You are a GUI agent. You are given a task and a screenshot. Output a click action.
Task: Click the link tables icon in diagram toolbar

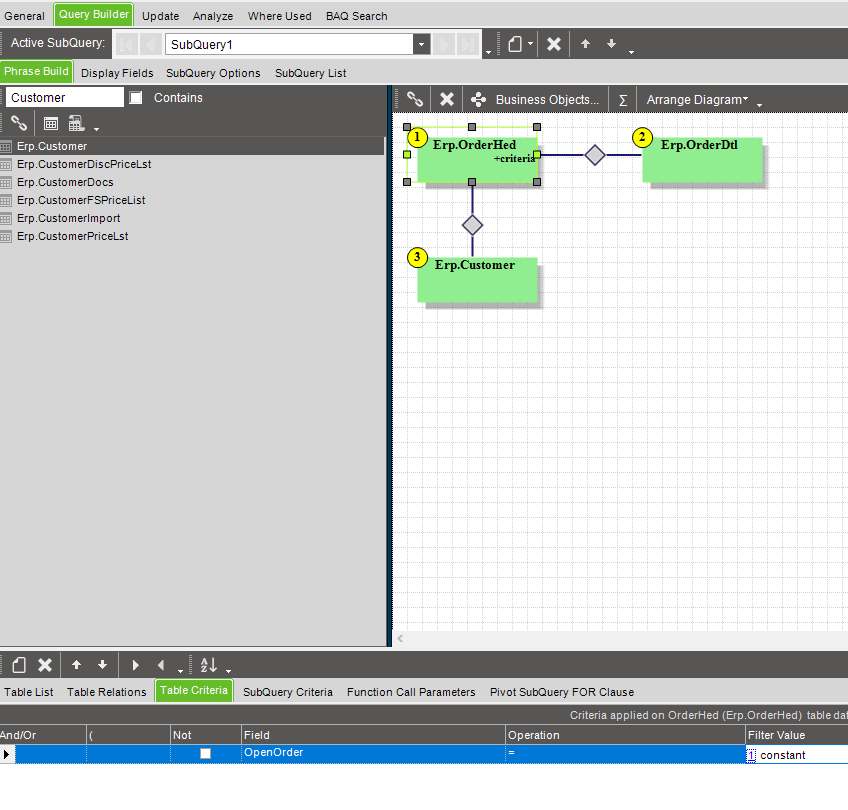pos(415,99)
